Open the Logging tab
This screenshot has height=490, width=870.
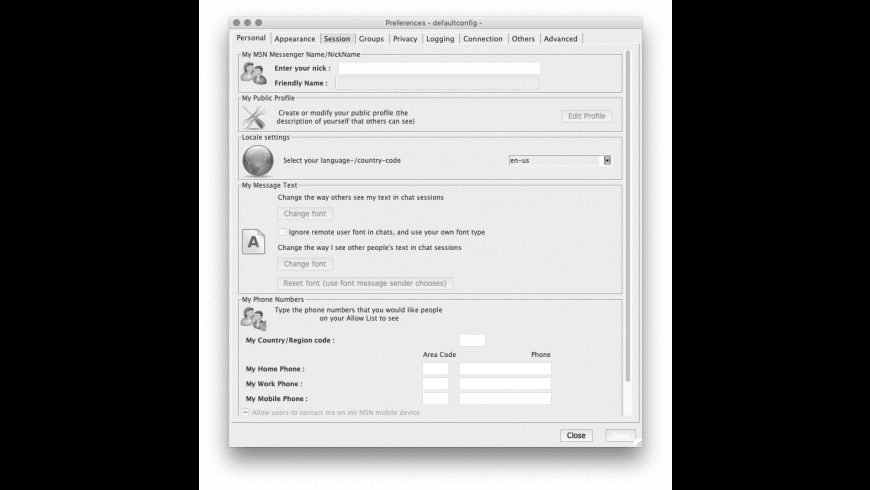pos(440,39)
